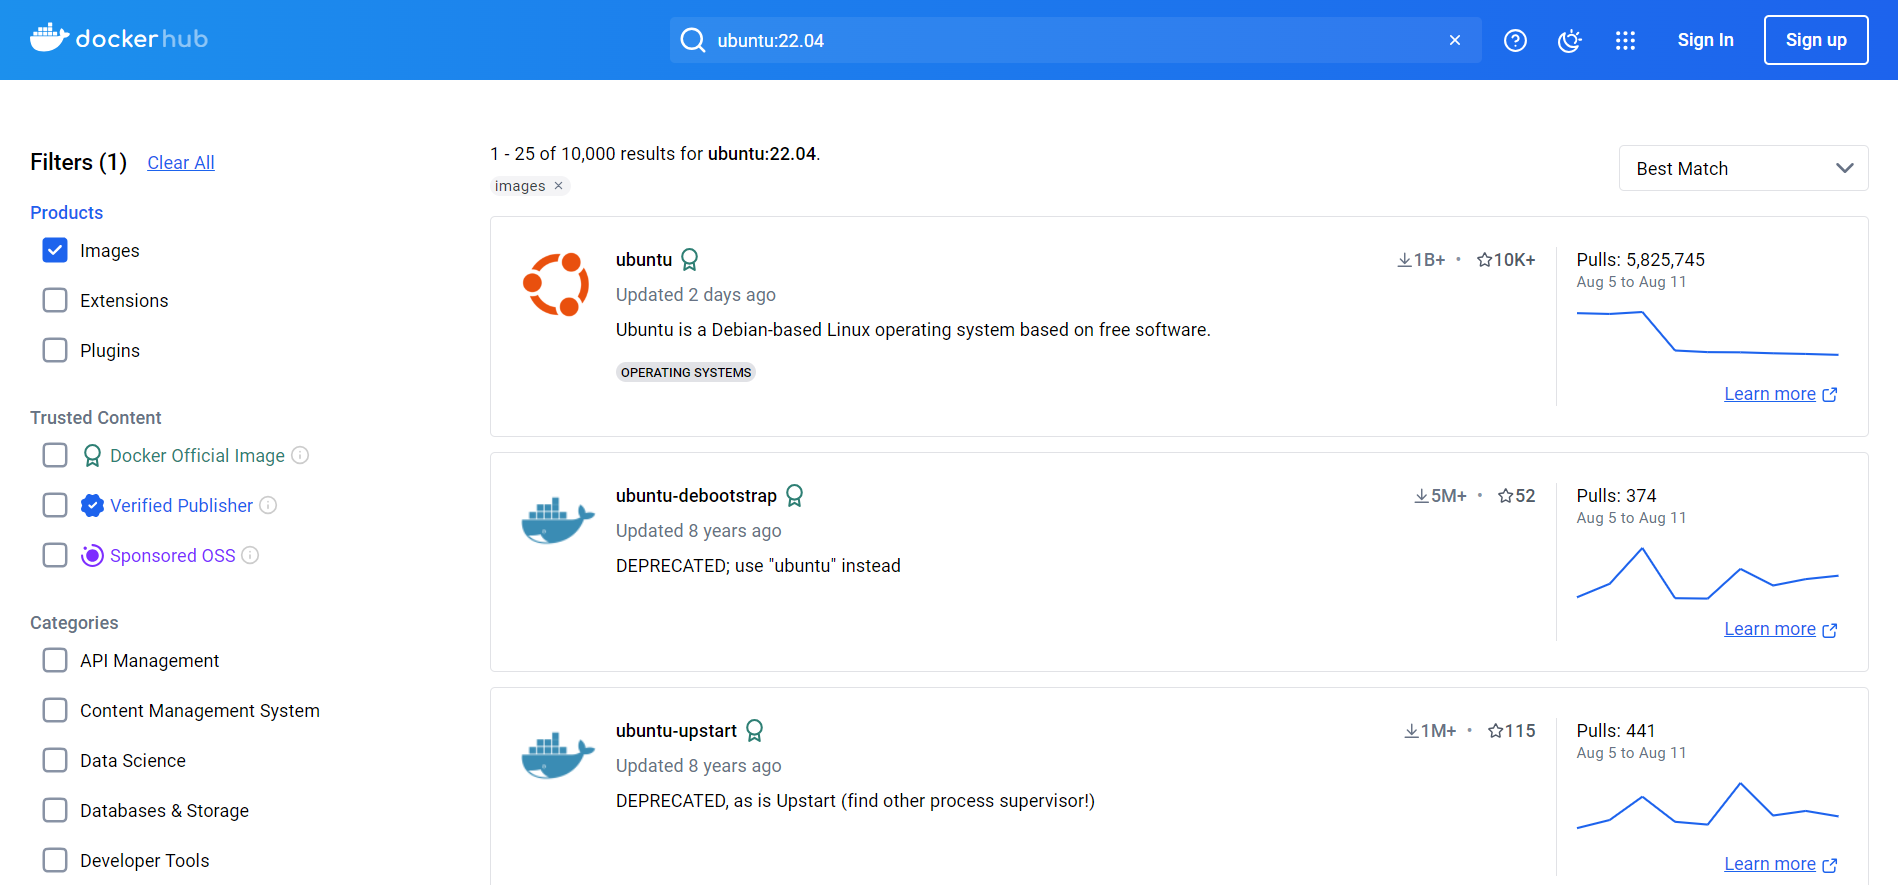Click the Verified Publisher blue check icon
Screen dimensions: 1898x885
[92, 505]
